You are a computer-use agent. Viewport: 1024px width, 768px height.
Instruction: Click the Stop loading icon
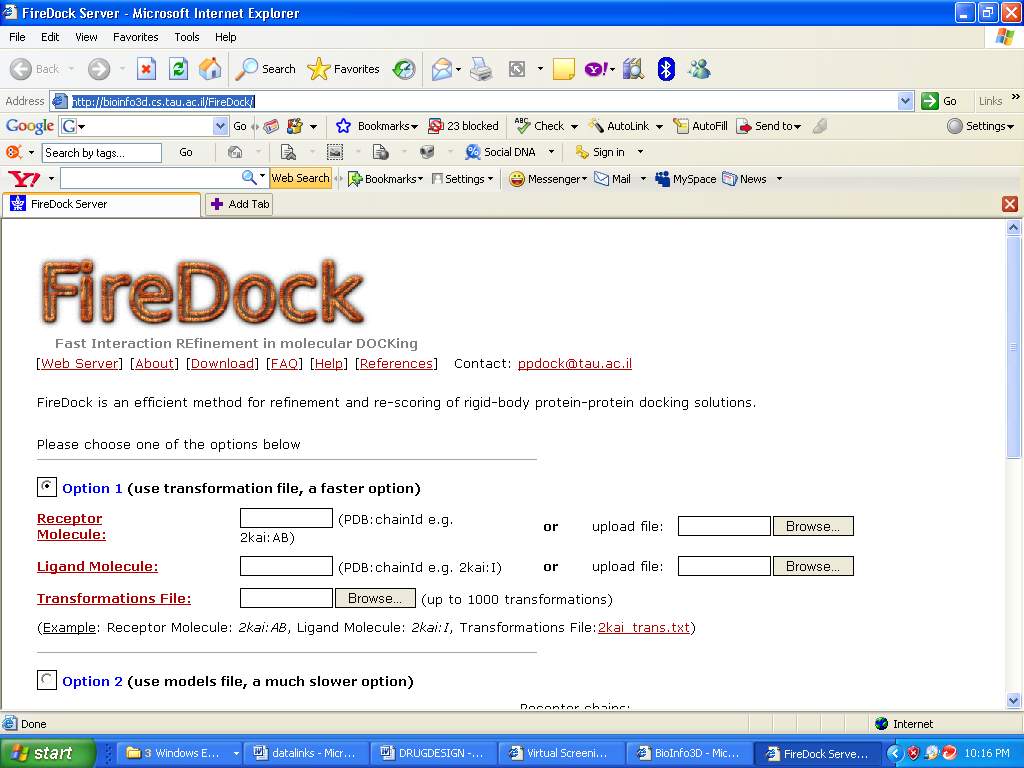pyautogui.click(x=146, y=69)
